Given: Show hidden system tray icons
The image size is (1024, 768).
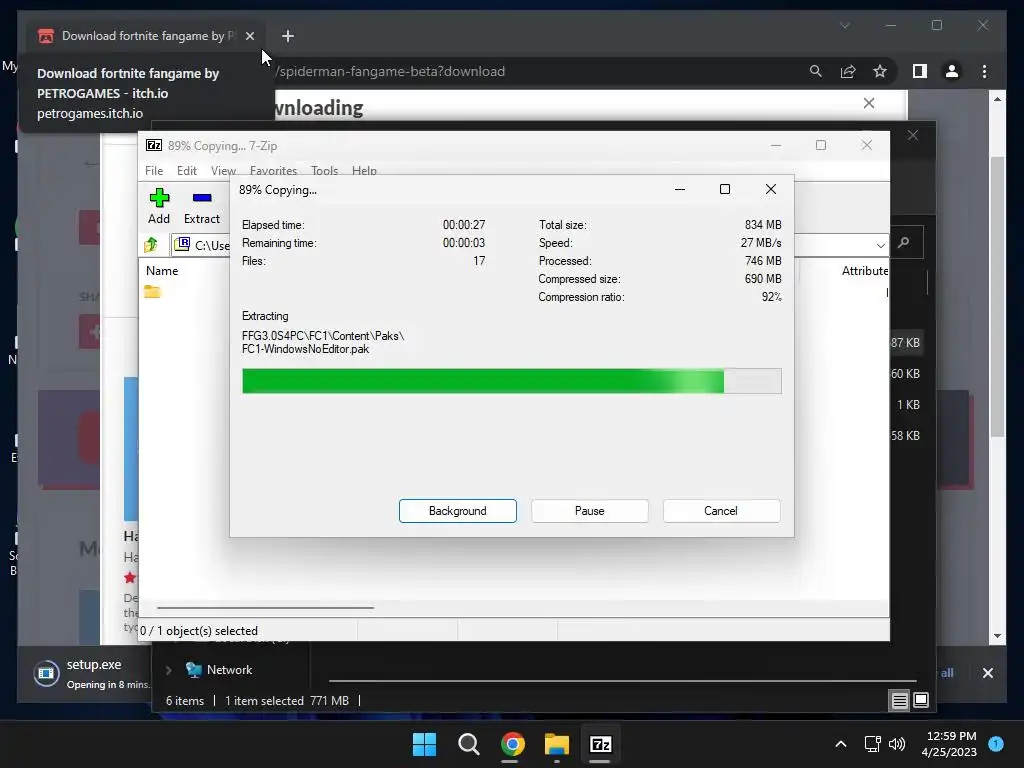Looking at the screenshot, I should (x=841, y=744).
